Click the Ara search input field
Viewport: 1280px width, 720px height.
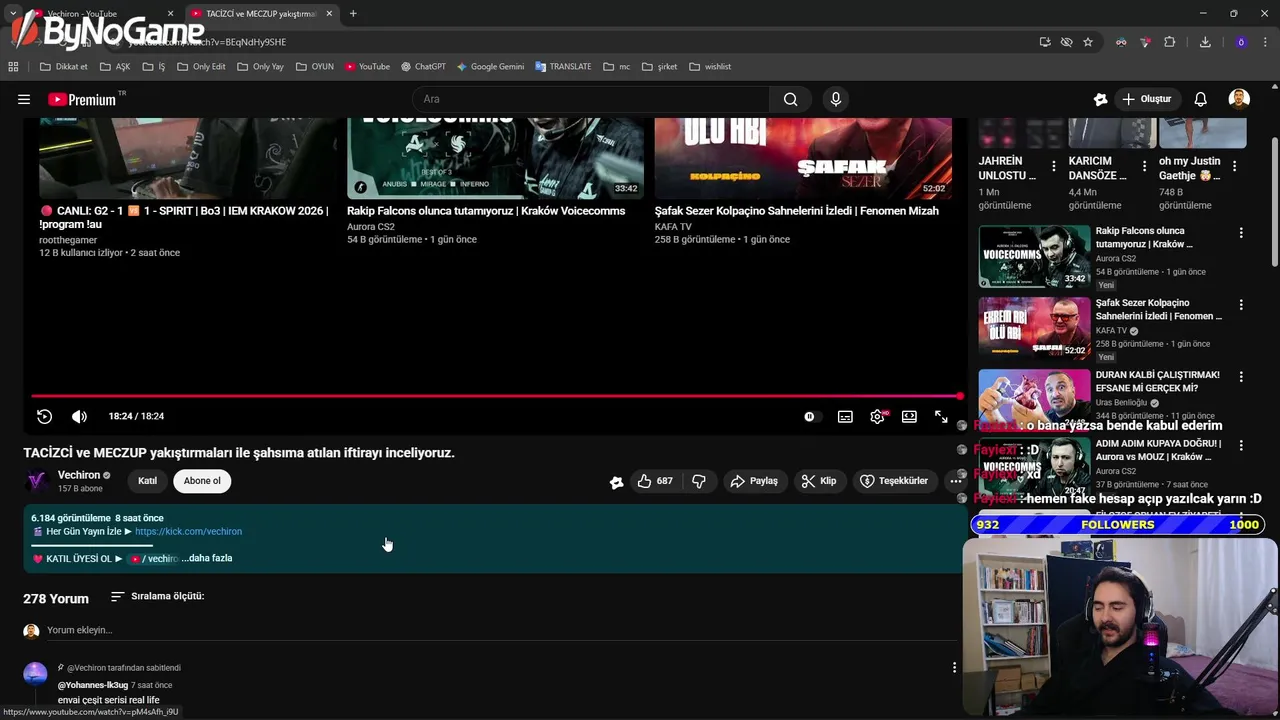(x=590, y=99)
